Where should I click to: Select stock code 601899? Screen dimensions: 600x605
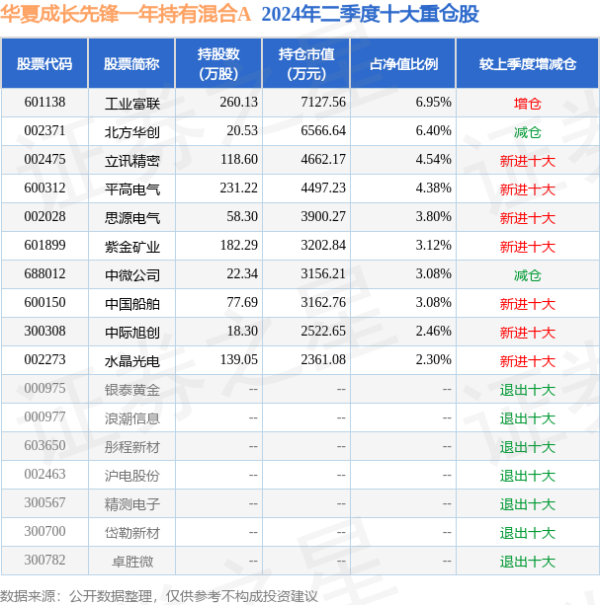pos(45,245)
